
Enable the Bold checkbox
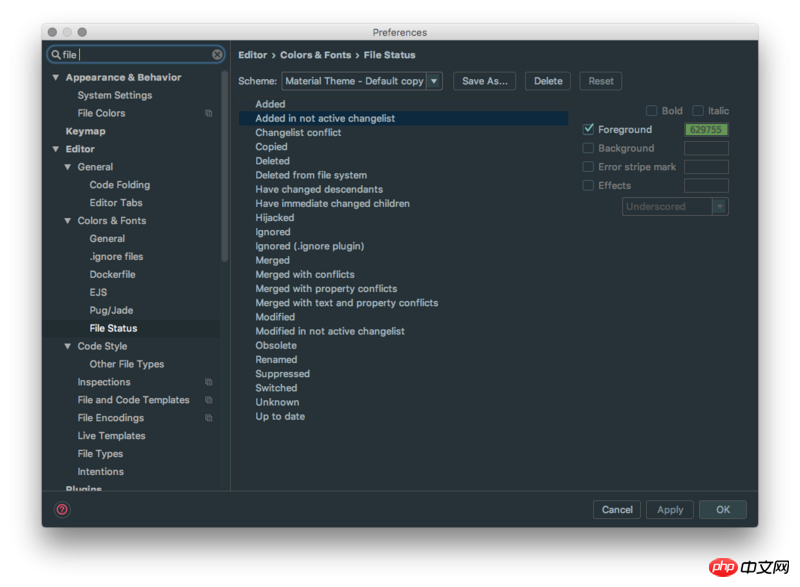tap(652, 111)
